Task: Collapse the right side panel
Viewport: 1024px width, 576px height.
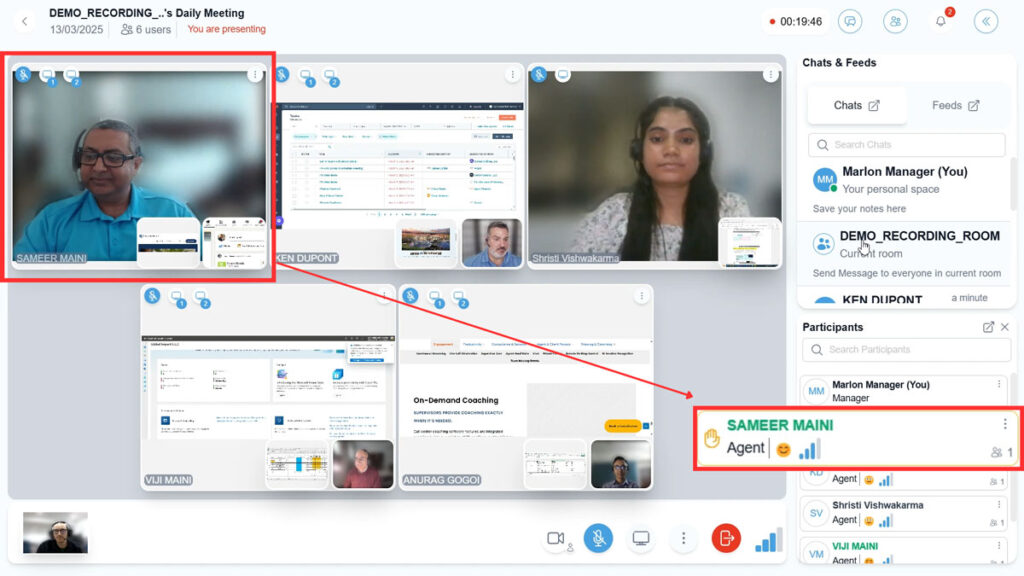Action: point(986,21)
